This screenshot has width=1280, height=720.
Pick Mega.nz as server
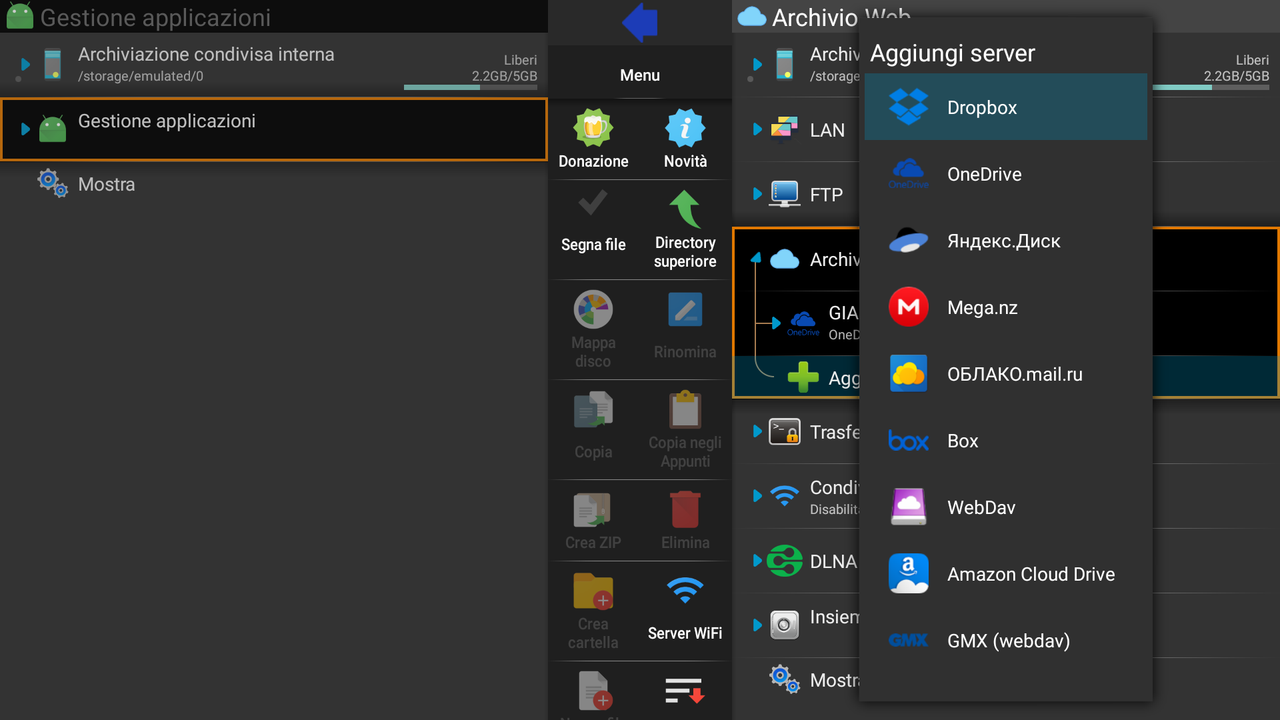[1005, 308]
